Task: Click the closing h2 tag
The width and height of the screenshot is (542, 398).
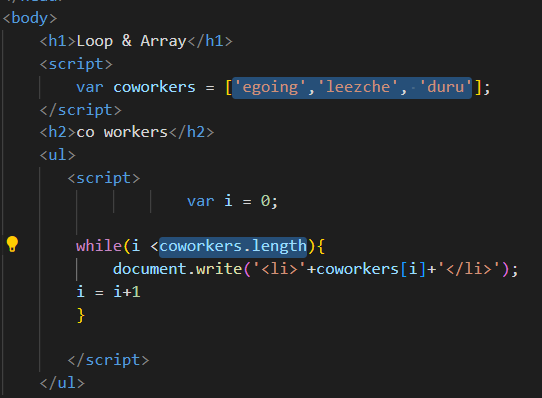Action: point(191,132)
